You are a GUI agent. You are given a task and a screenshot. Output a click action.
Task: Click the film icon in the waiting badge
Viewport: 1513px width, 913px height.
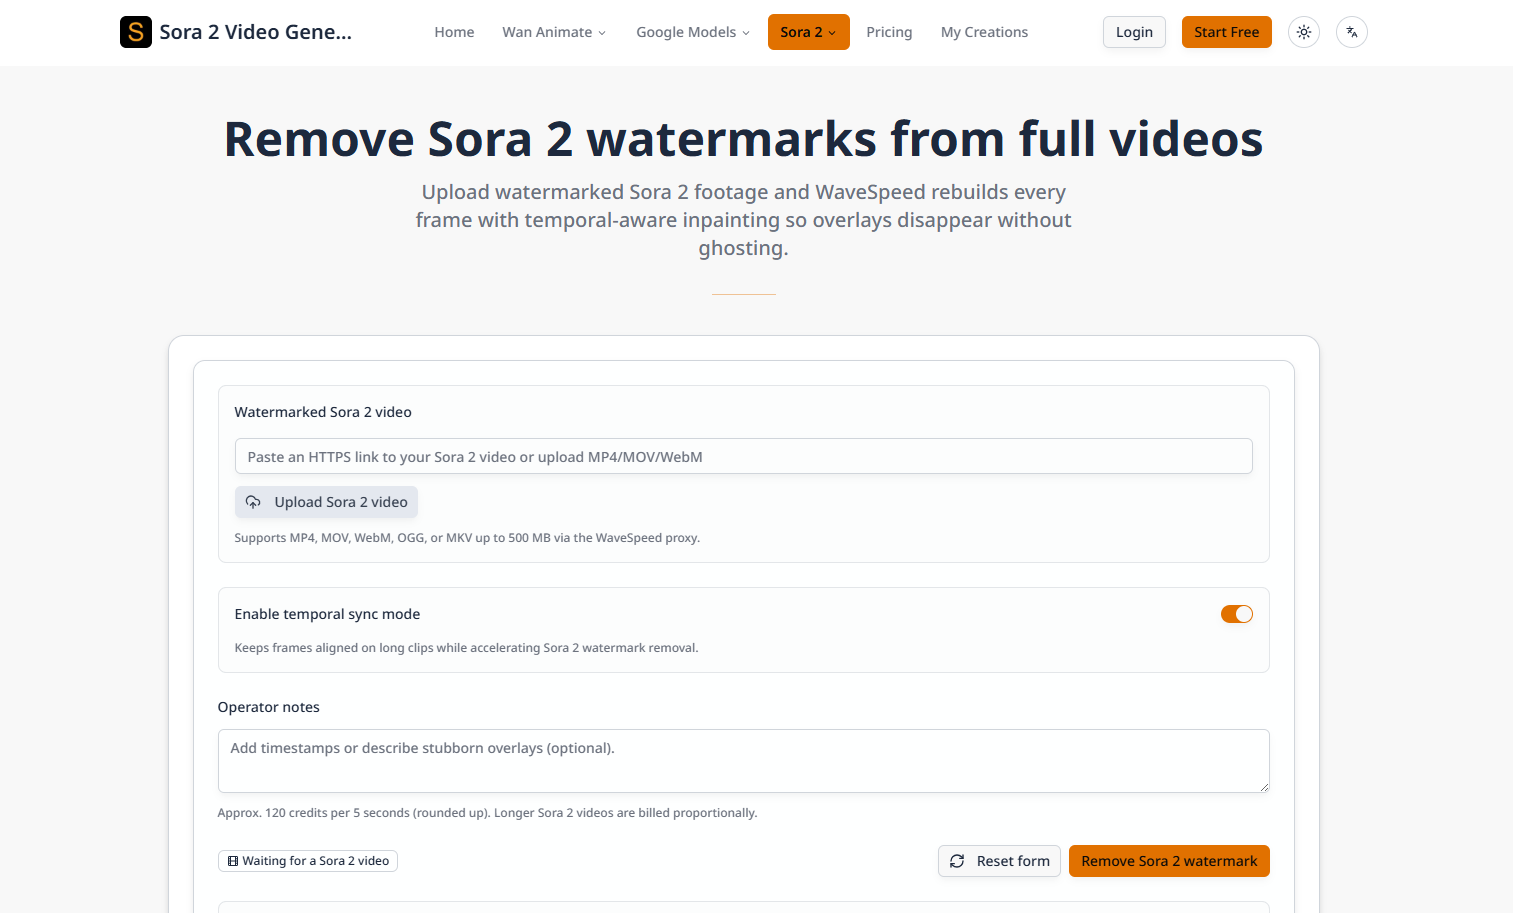[232, 861]
